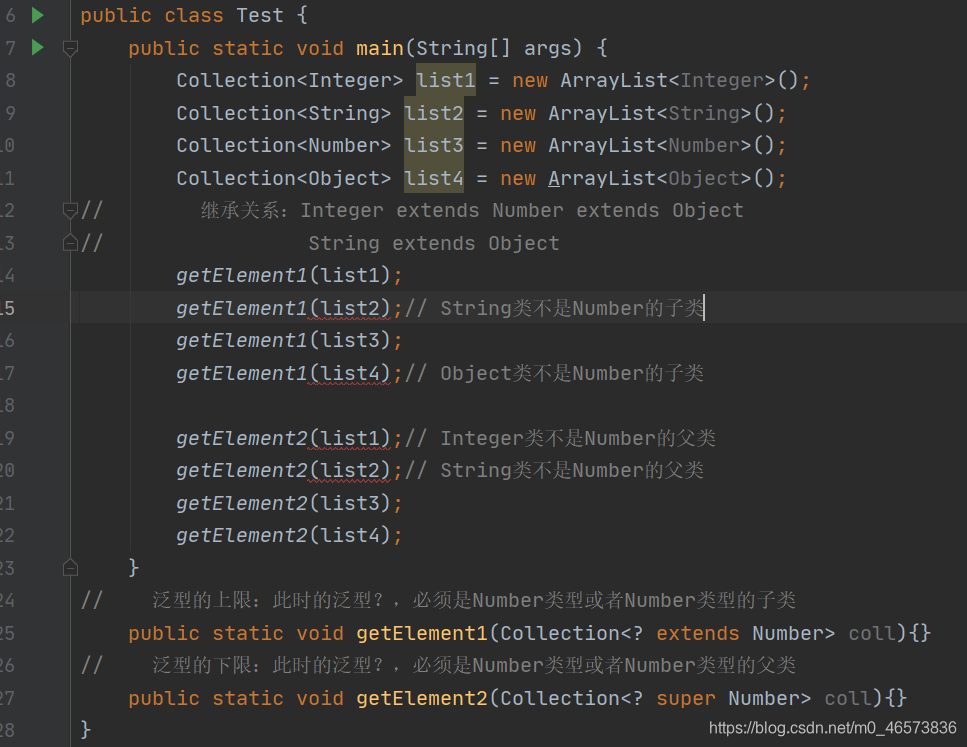Screen dimensions: 967x747
Task: Select highlighted variable list1 in declaration
Action: (x=446, y=80)
